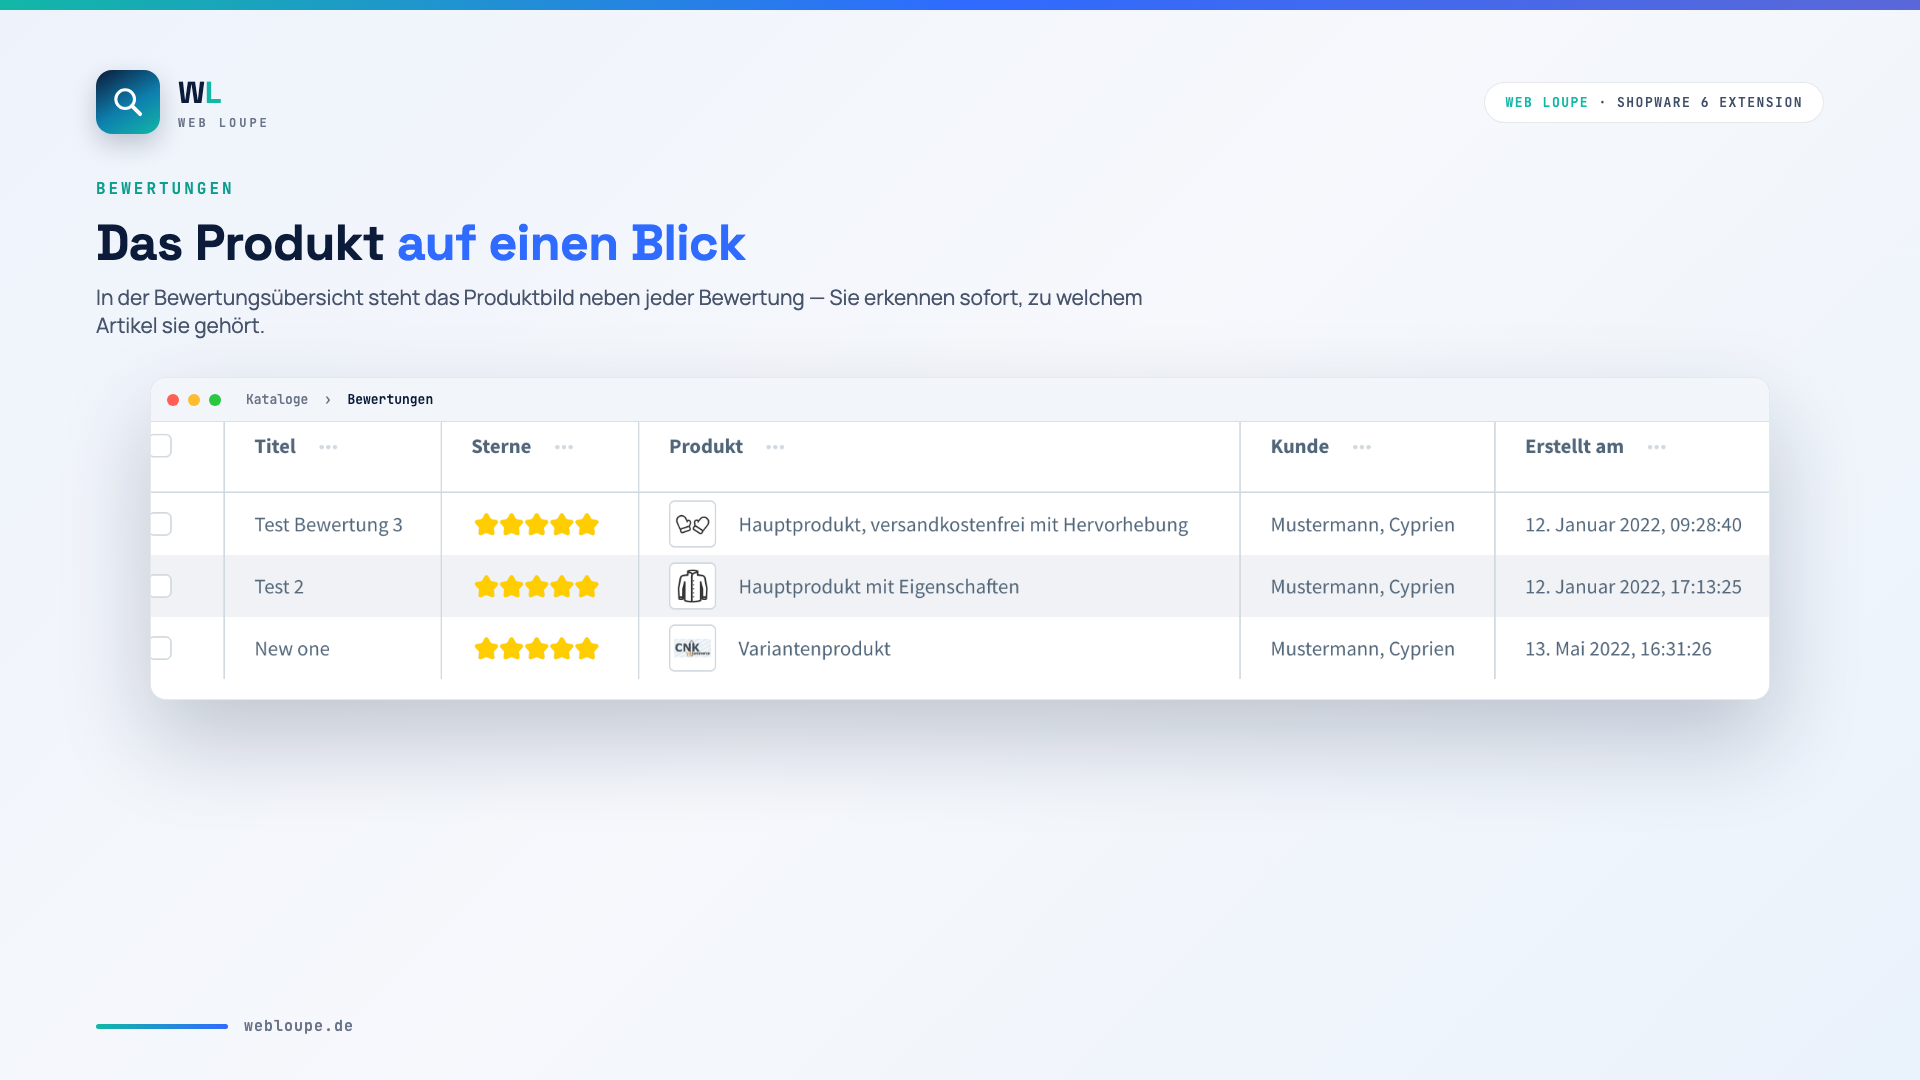Image resolution: width=1920 pixels, height=1080 pixels.
Task: Click date 13. Mai 2022, 16:31:26
Action: point(1618,648)
